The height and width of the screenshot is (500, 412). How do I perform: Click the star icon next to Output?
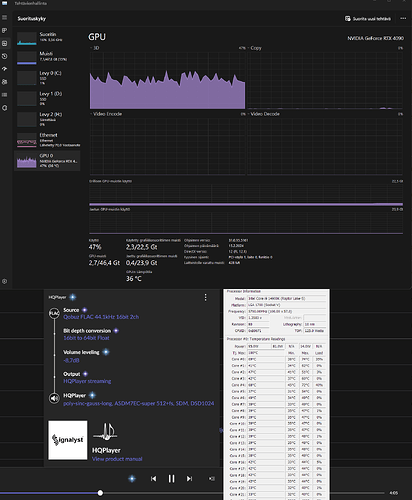pos(85,374)
